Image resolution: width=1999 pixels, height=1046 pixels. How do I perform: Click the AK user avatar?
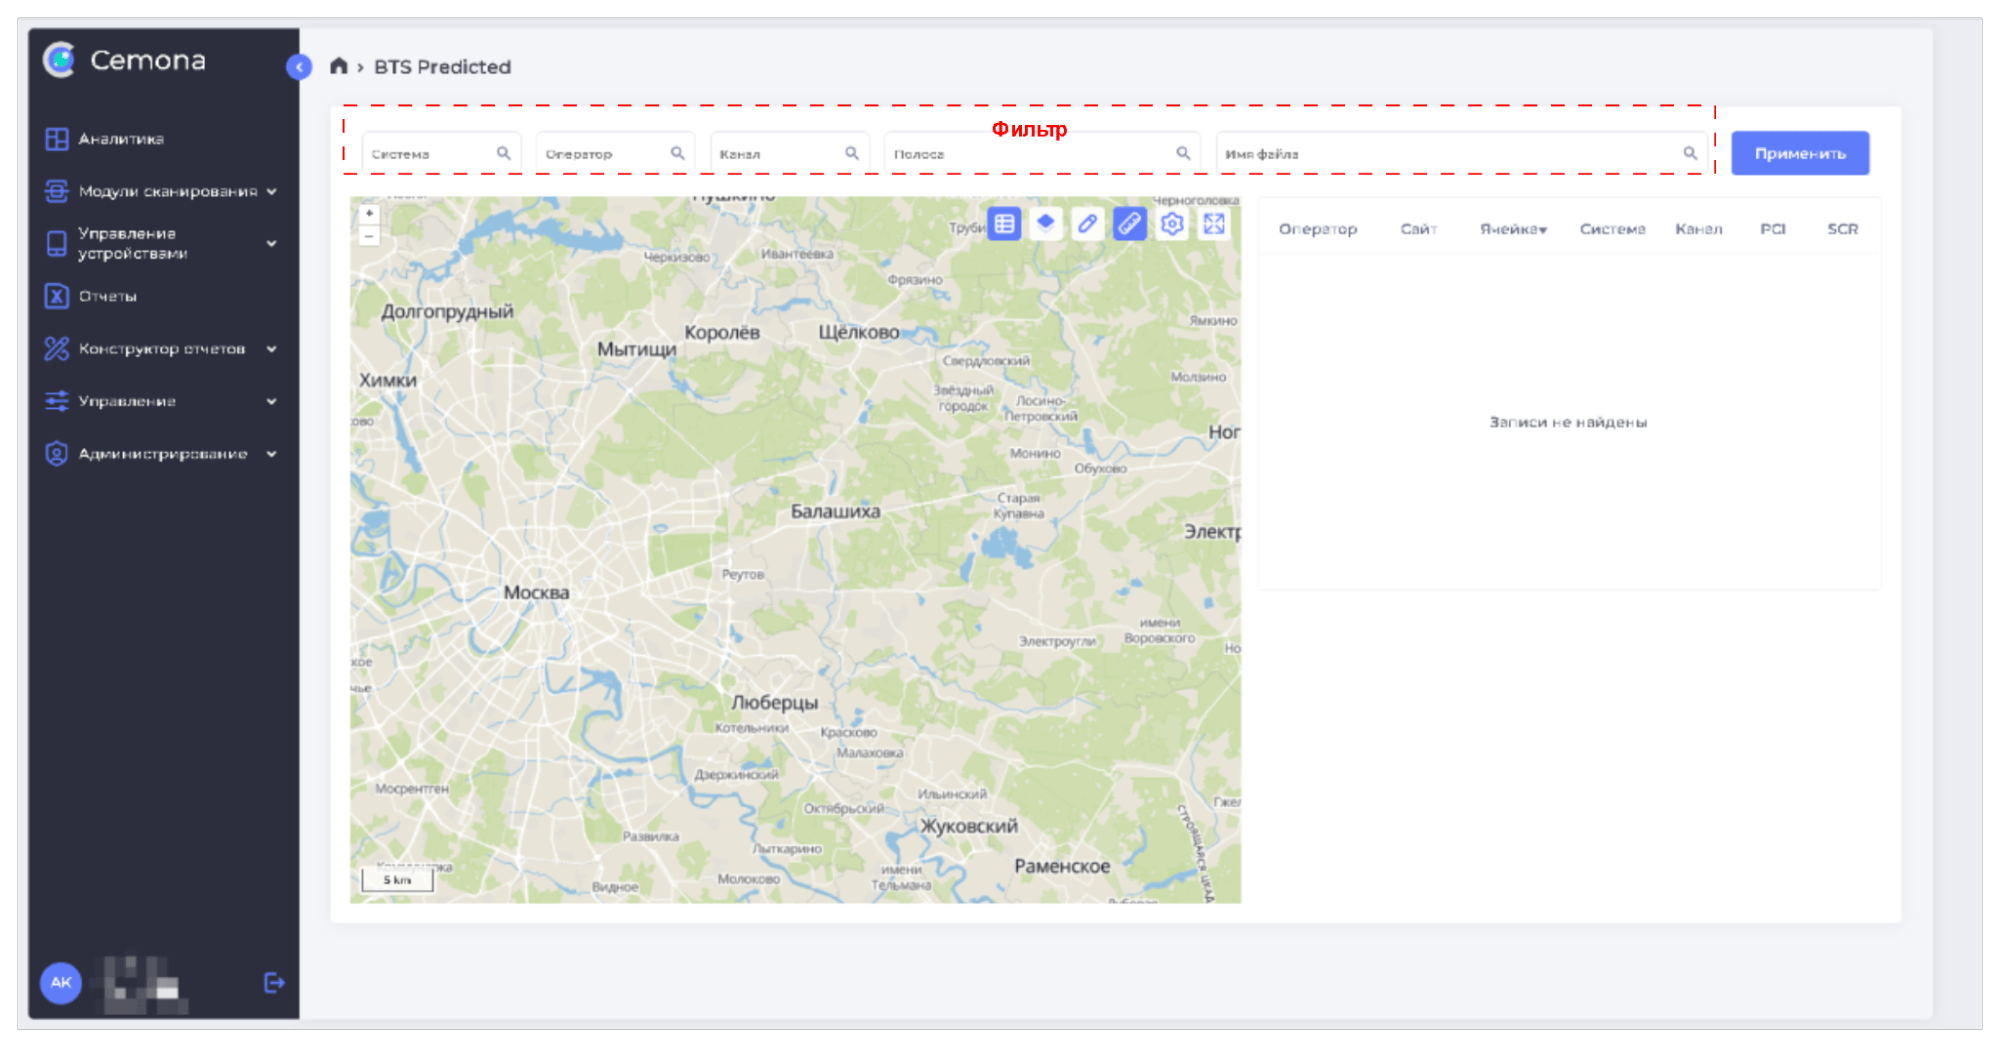tap(61, 983)
